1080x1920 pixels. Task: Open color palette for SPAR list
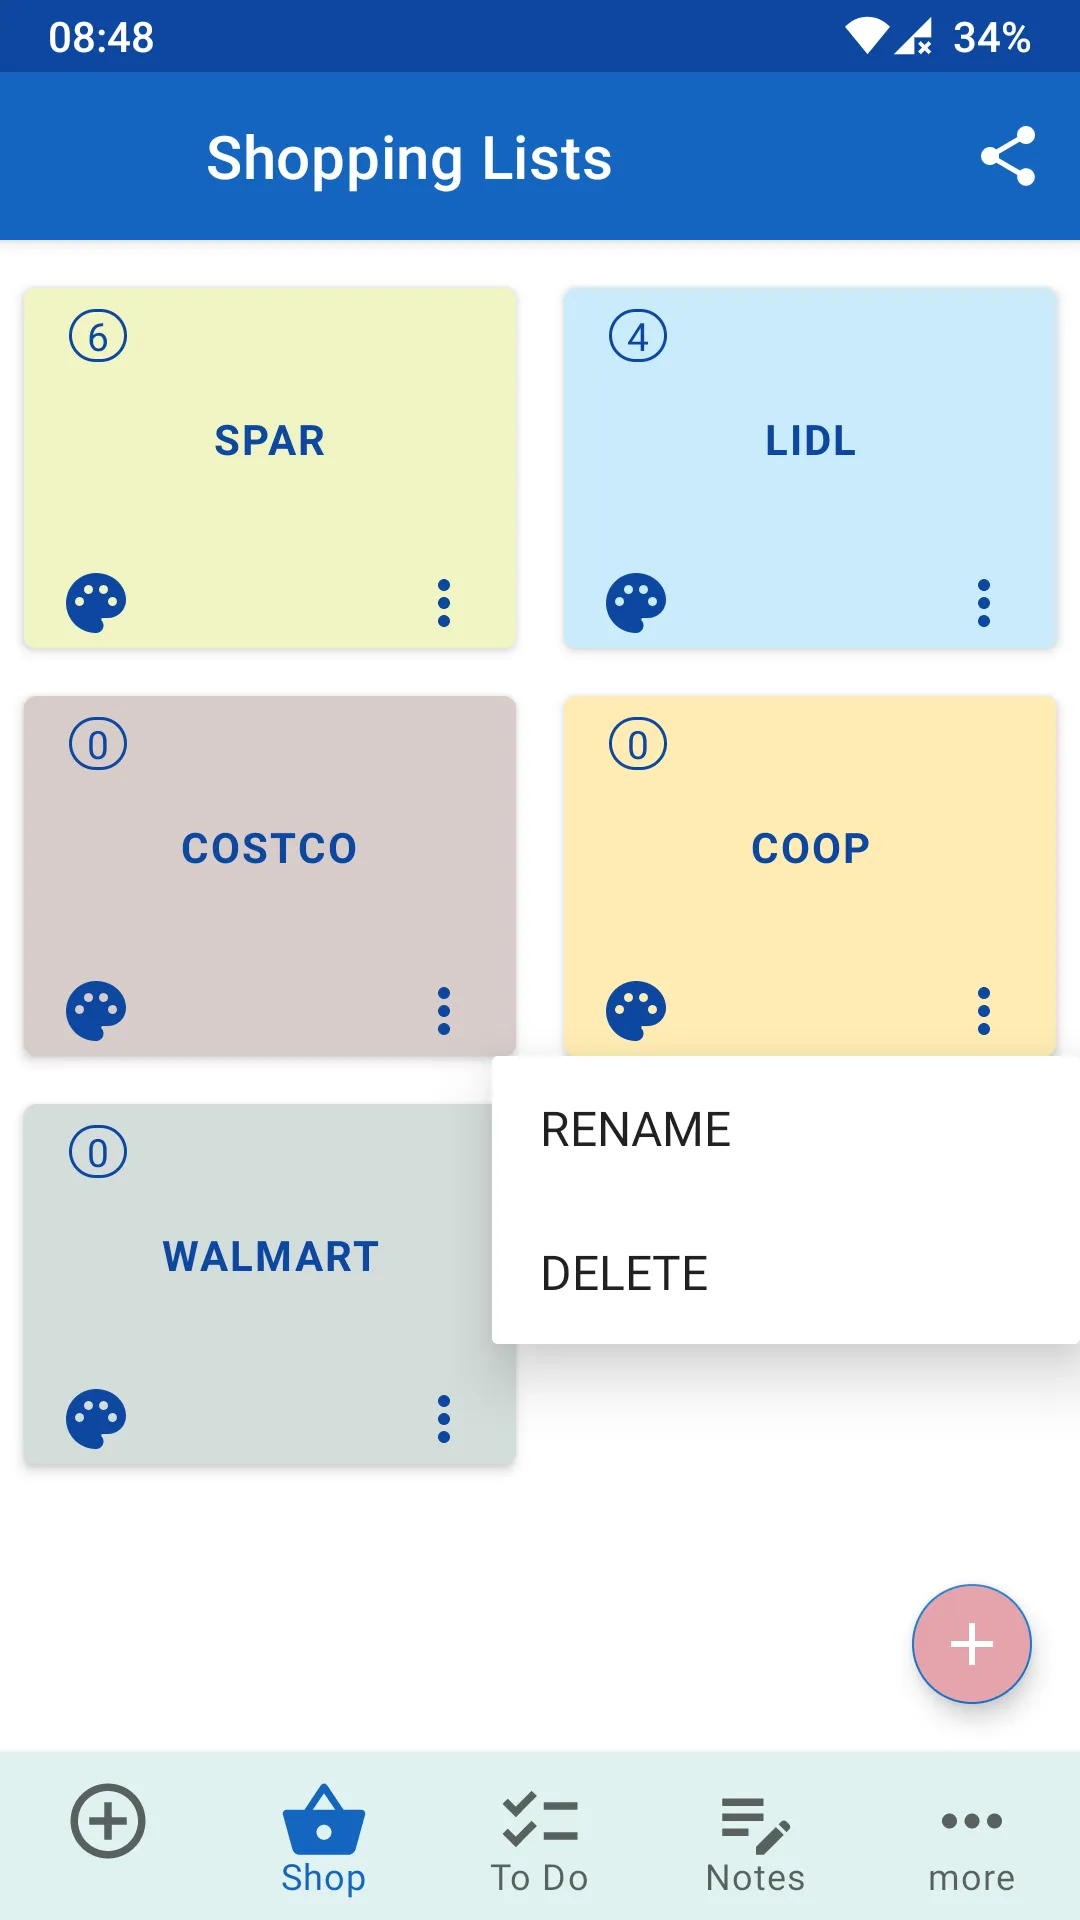click(96, 603)
